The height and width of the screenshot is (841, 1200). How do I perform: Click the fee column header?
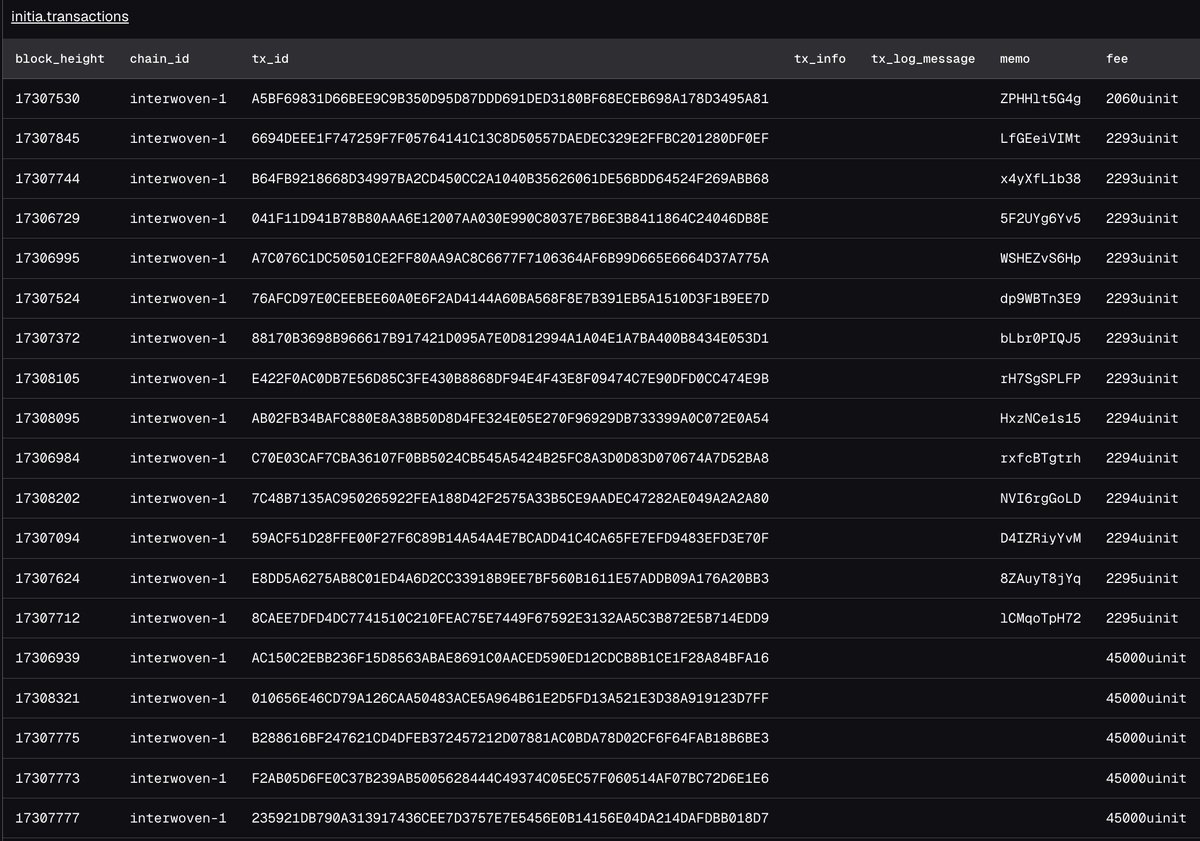(x=1117, y=59)
